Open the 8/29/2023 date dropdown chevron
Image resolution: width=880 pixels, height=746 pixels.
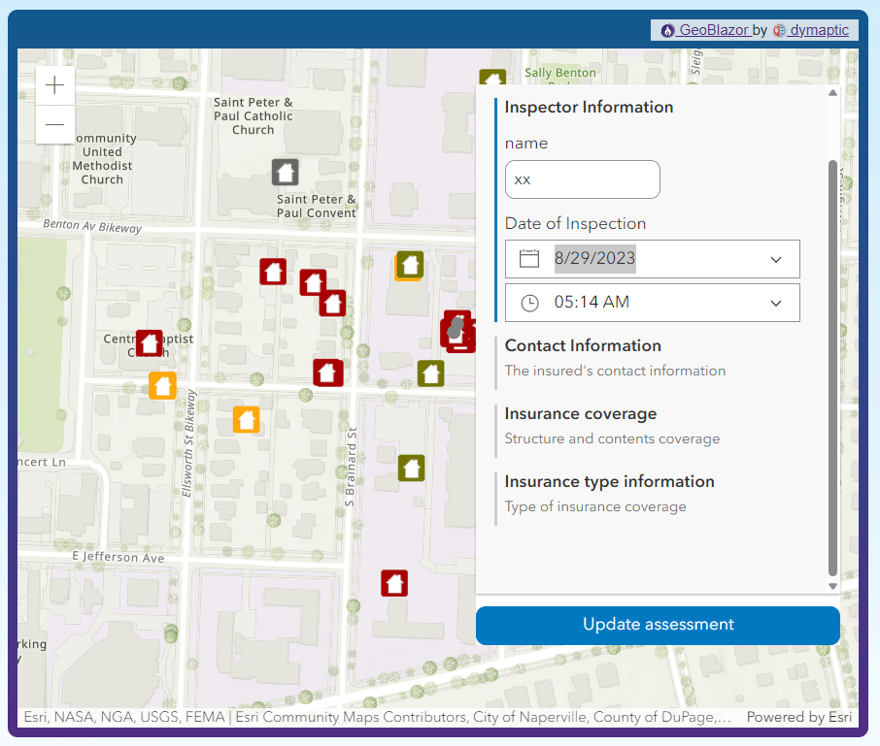[776, 259]
